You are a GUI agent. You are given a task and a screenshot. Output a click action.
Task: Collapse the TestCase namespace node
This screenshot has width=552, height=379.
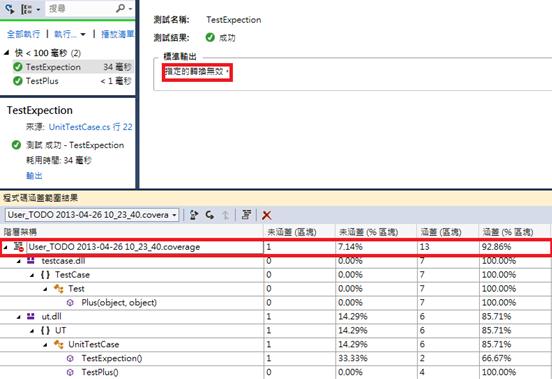click(32, 275)
